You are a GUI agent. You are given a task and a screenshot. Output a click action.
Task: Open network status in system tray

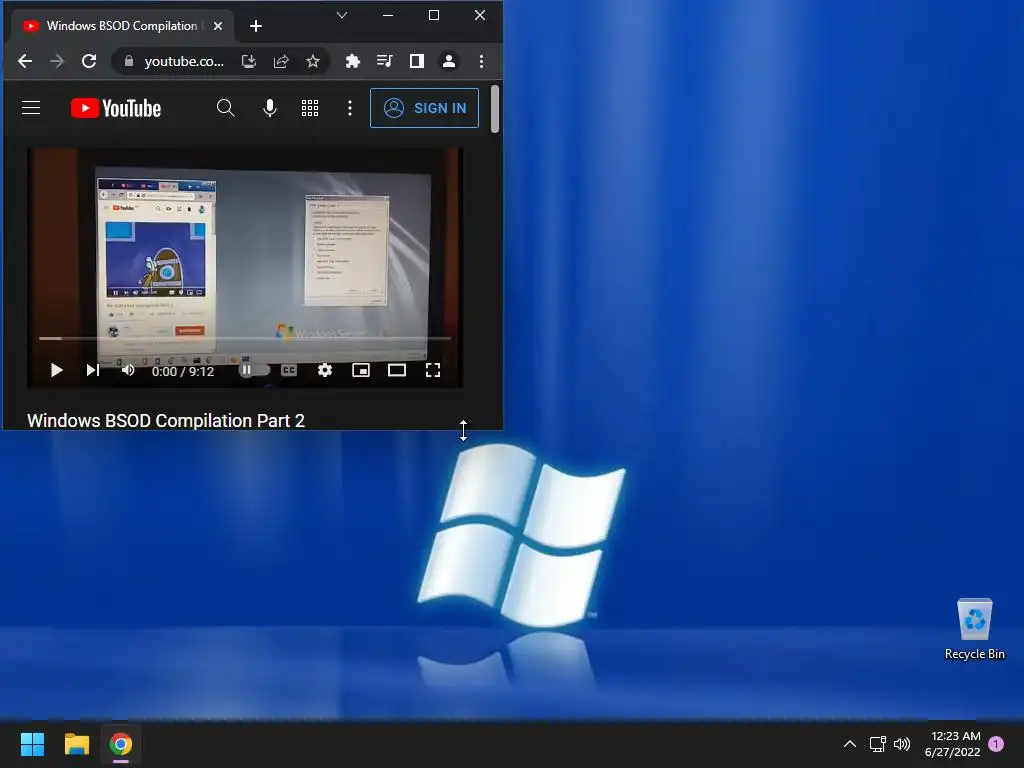coord(877,744)
